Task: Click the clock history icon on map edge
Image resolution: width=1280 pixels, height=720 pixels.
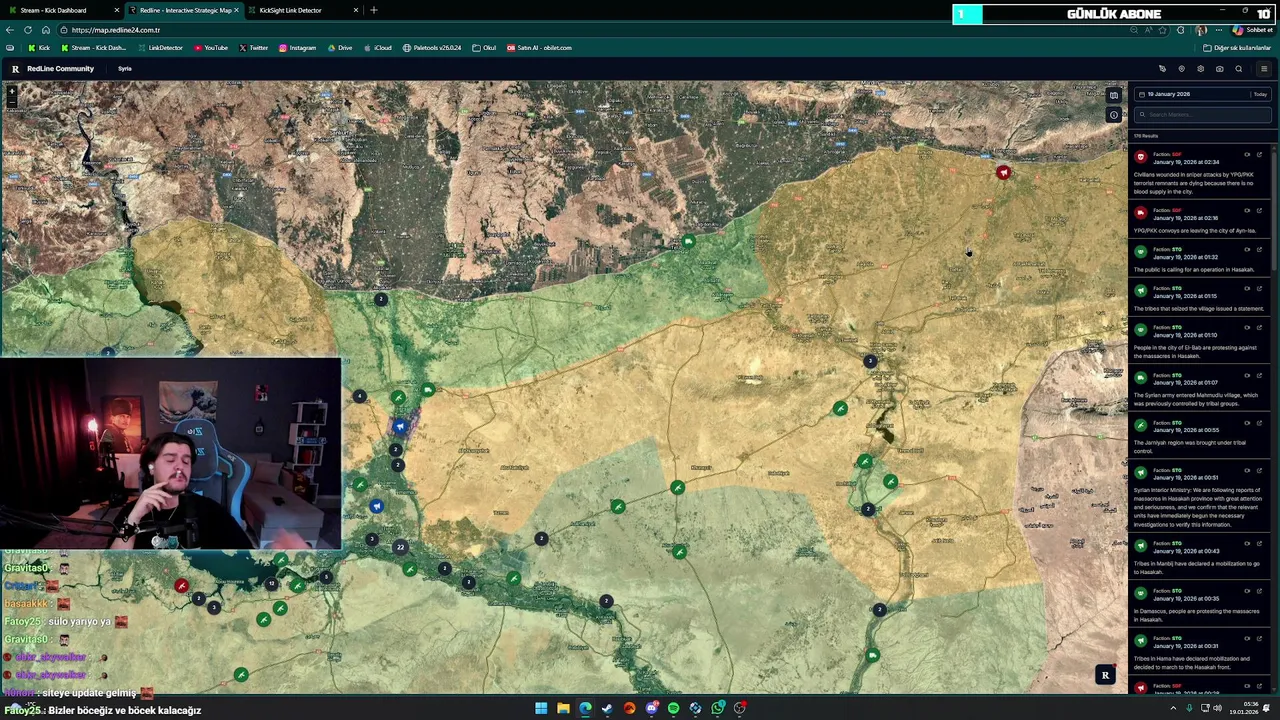Action: (x=1113, y=115)
